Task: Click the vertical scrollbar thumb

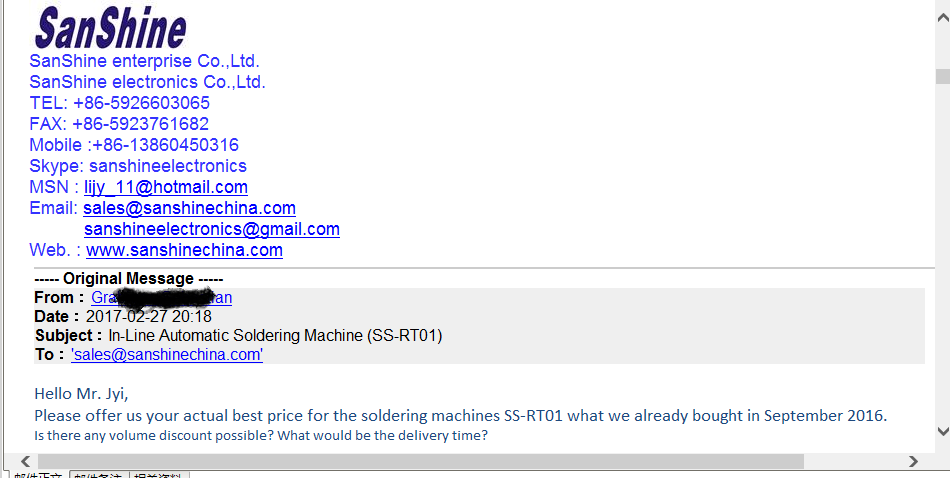Action: pyautogui.click(x=943, y=76)
